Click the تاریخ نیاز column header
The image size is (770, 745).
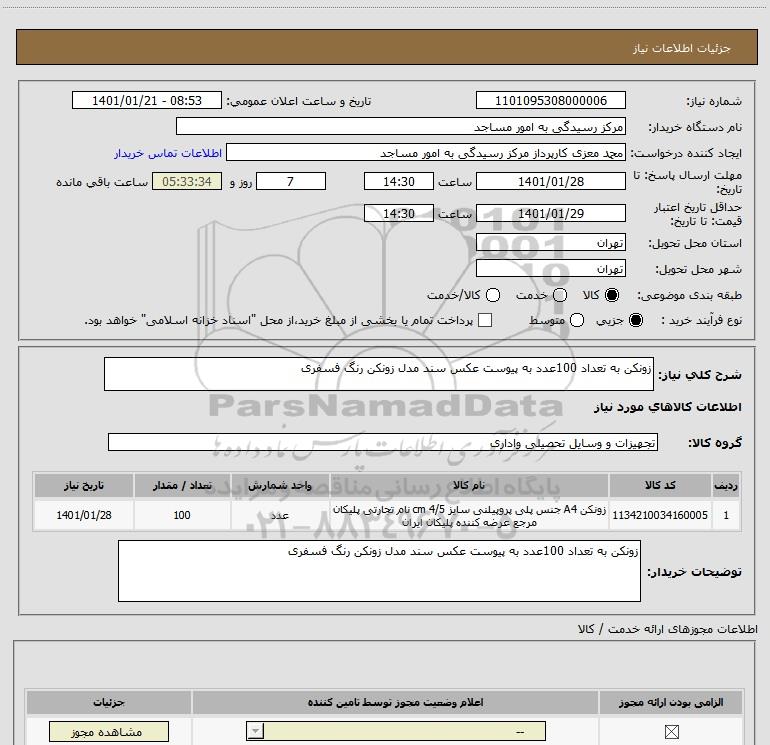84,485
